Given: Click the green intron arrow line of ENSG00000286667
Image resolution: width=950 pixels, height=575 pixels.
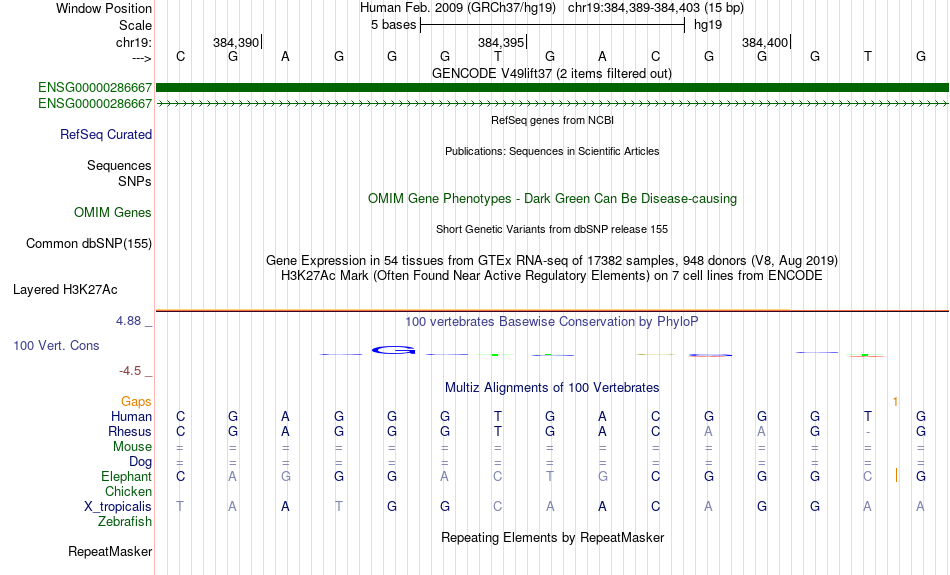Looking at the screenshot, I should coord(552,104).
